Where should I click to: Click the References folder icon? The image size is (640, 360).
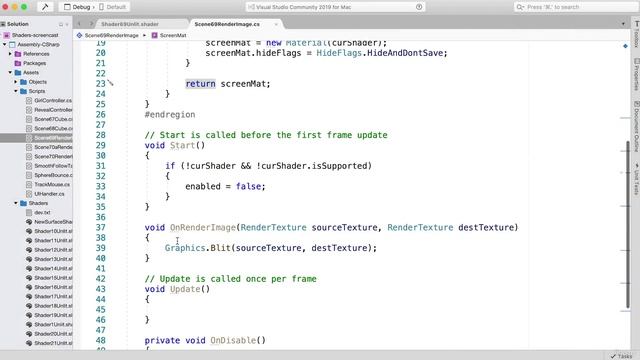point(18,54)
